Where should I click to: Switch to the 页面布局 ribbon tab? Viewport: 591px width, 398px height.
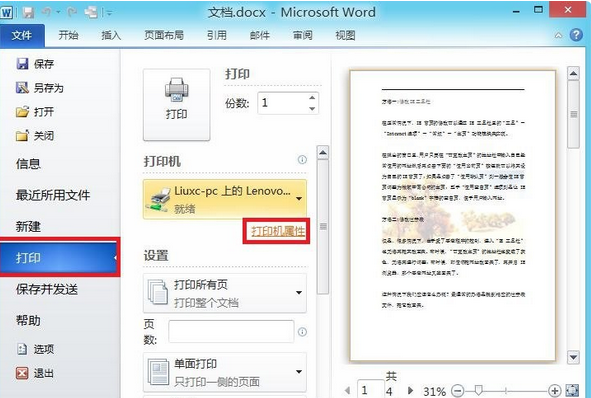[x=164, y=35]
